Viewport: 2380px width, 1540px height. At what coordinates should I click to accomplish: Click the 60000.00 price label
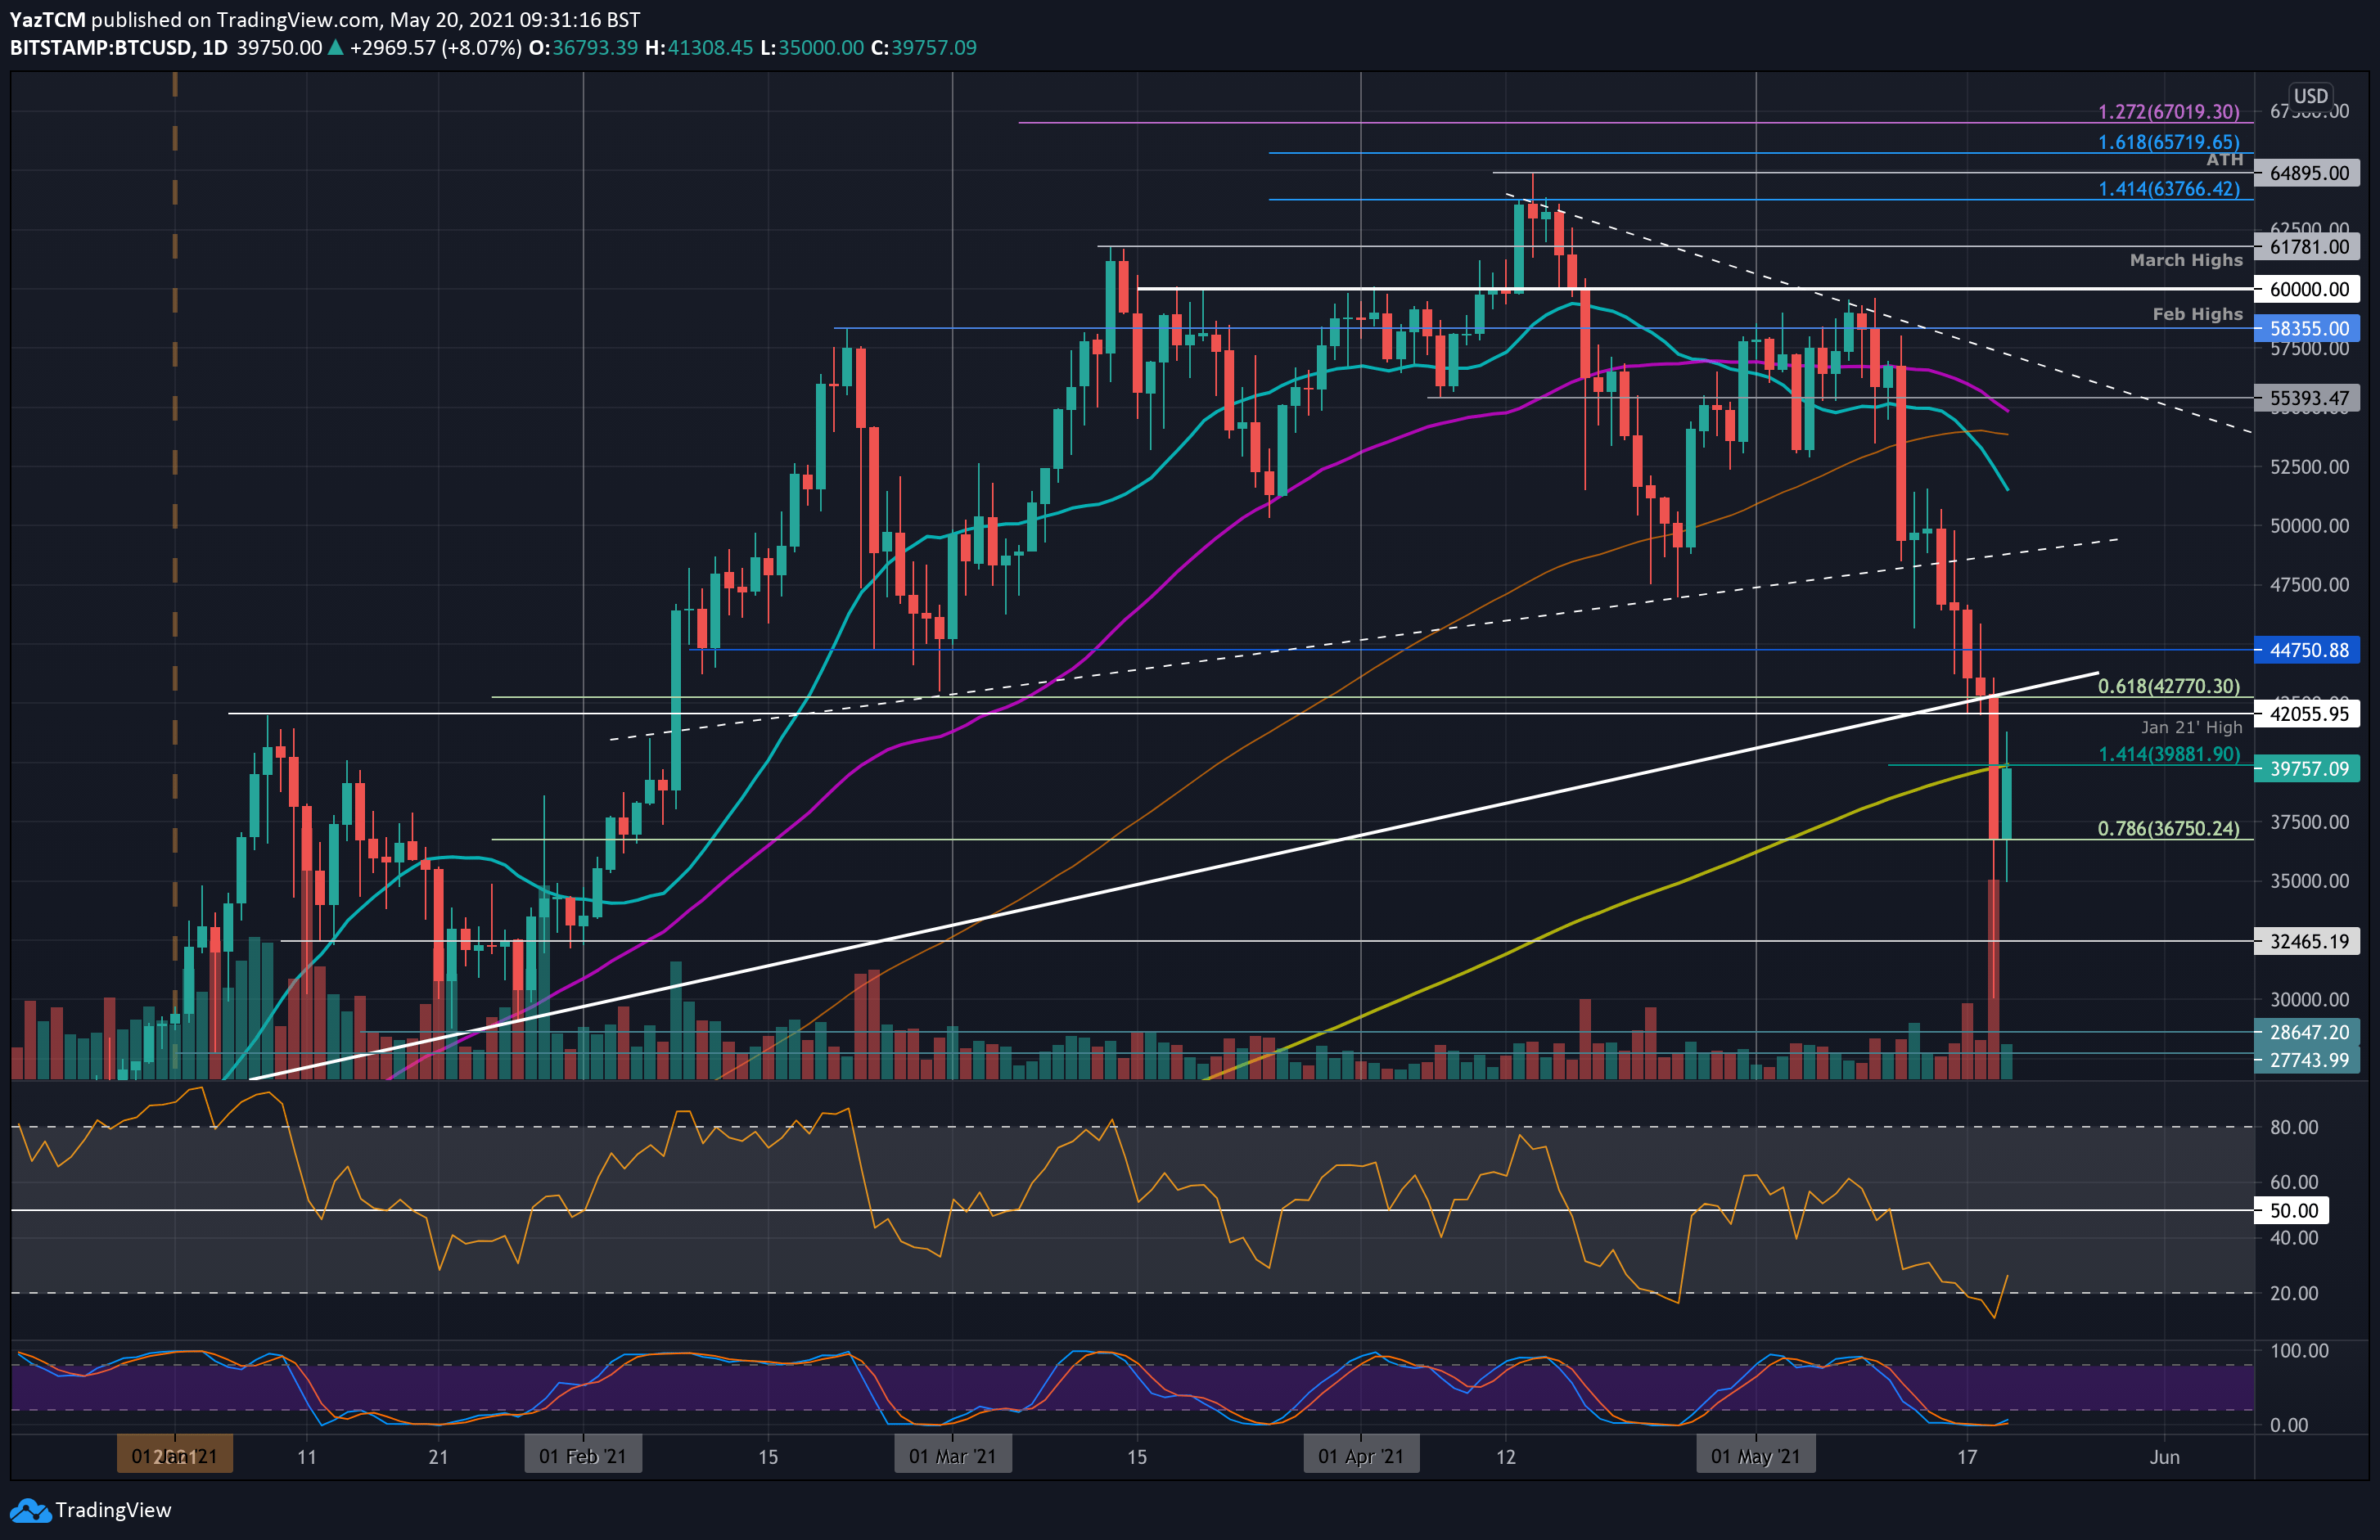coord(2307,289)
